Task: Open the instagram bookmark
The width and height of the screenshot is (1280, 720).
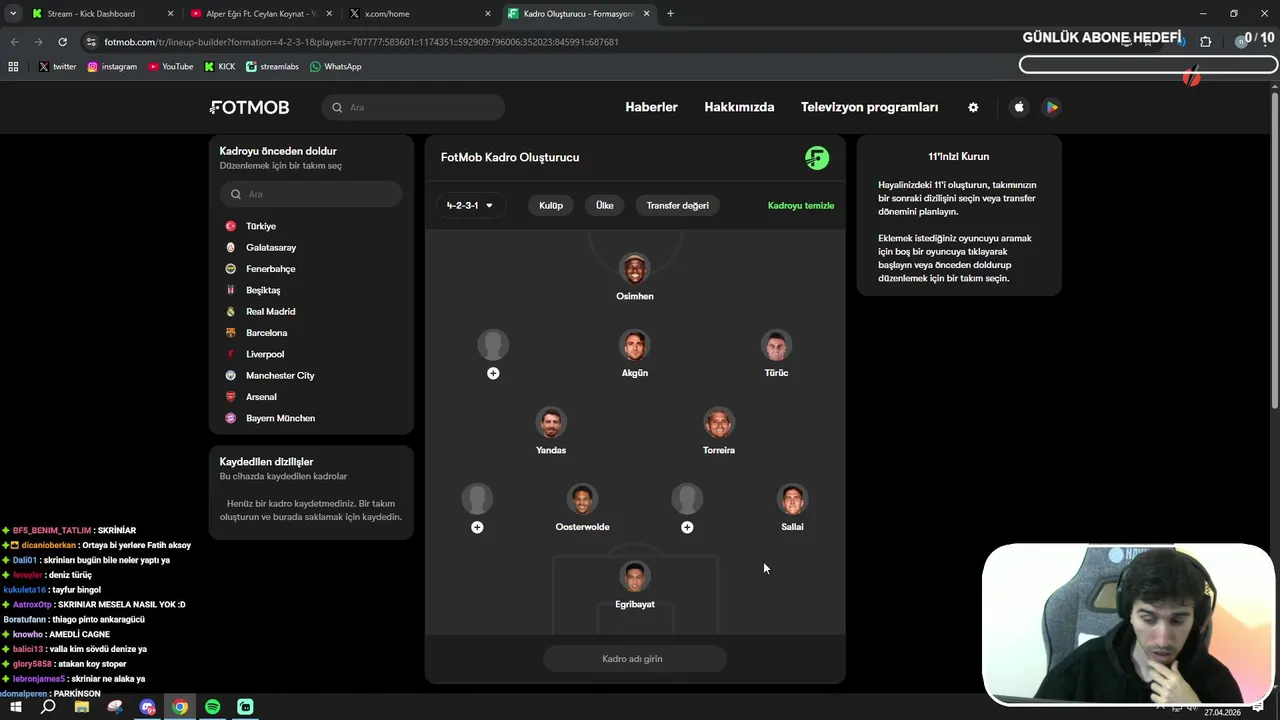Action: point(112,67)
